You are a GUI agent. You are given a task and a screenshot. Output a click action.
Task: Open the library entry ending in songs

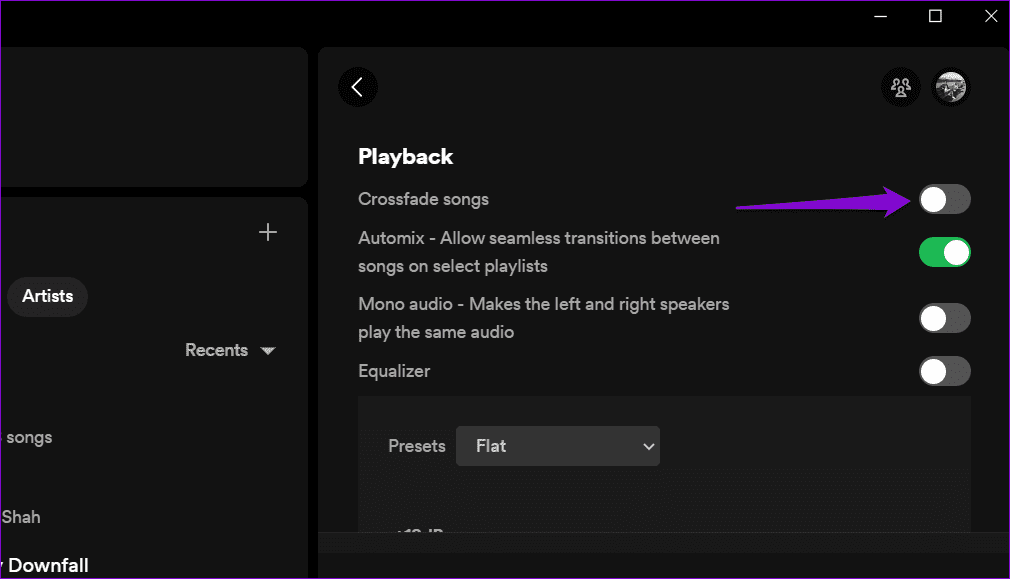coord(27,437)
